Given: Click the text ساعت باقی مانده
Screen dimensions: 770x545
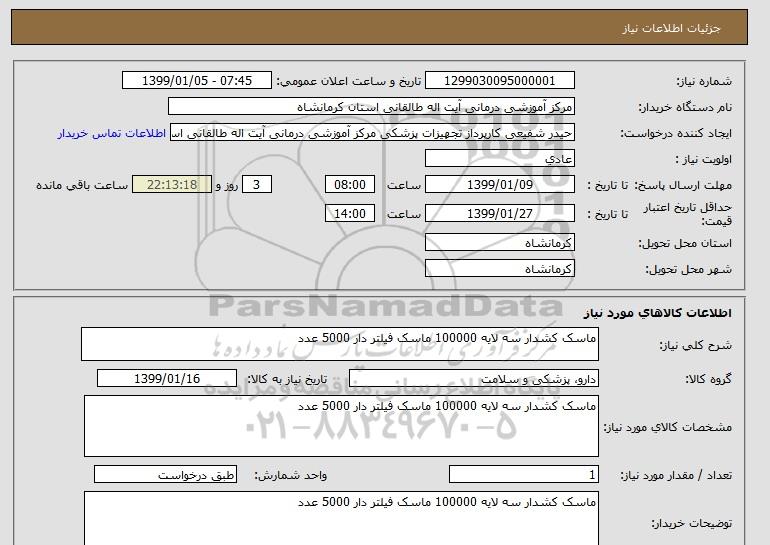Looking at the screenshot, I should [x=82, y=185].
